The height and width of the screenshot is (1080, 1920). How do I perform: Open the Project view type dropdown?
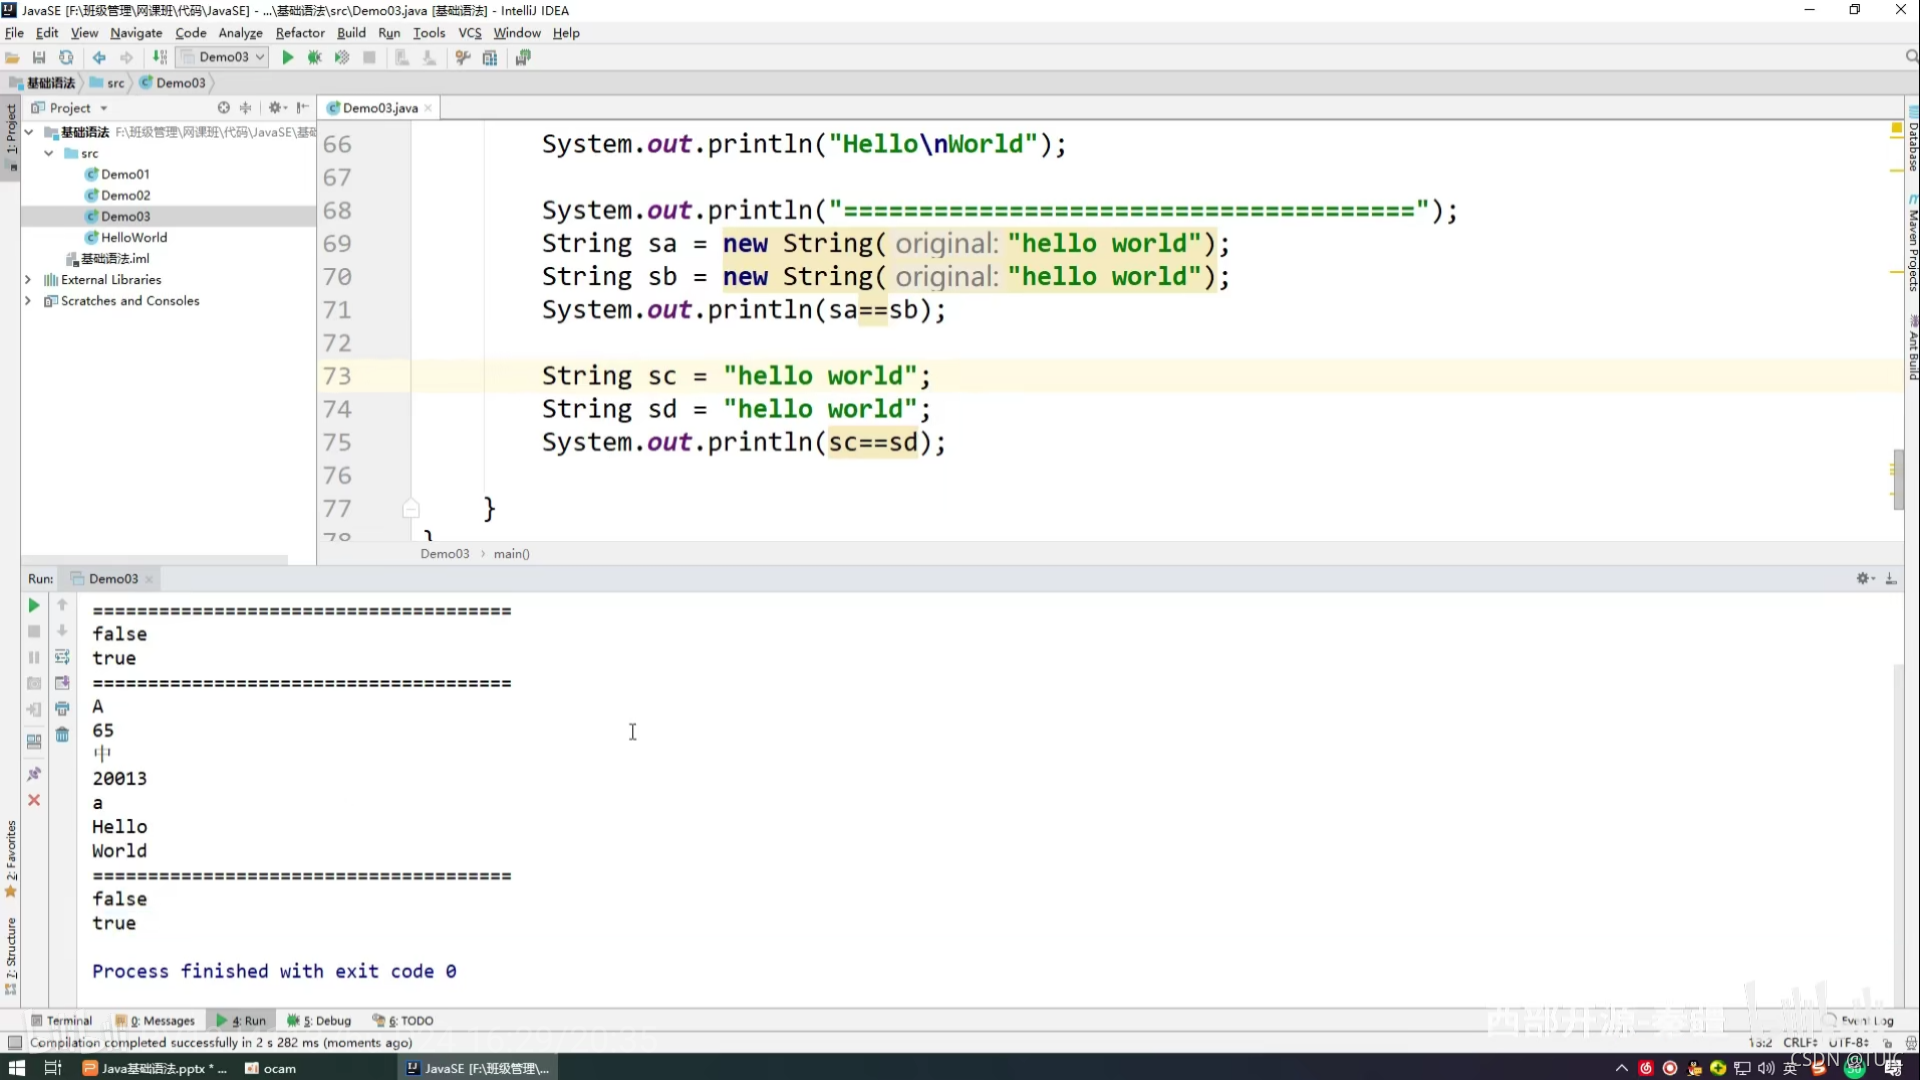click(x=104, y=108)
